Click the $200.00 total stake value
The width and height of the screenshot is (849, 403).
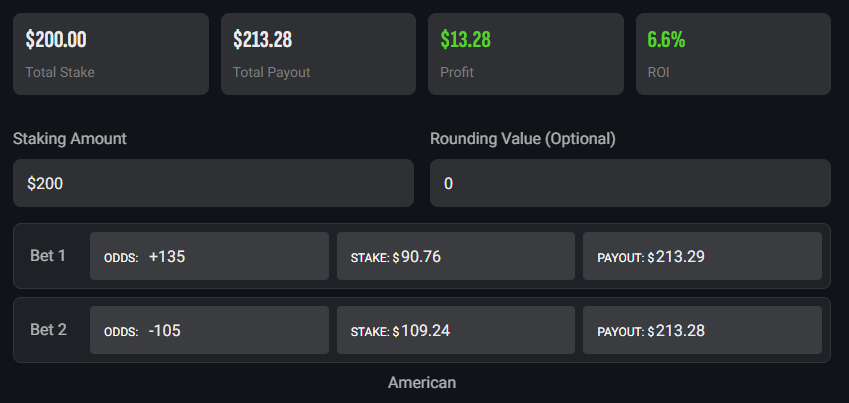(x=56, y=40)
